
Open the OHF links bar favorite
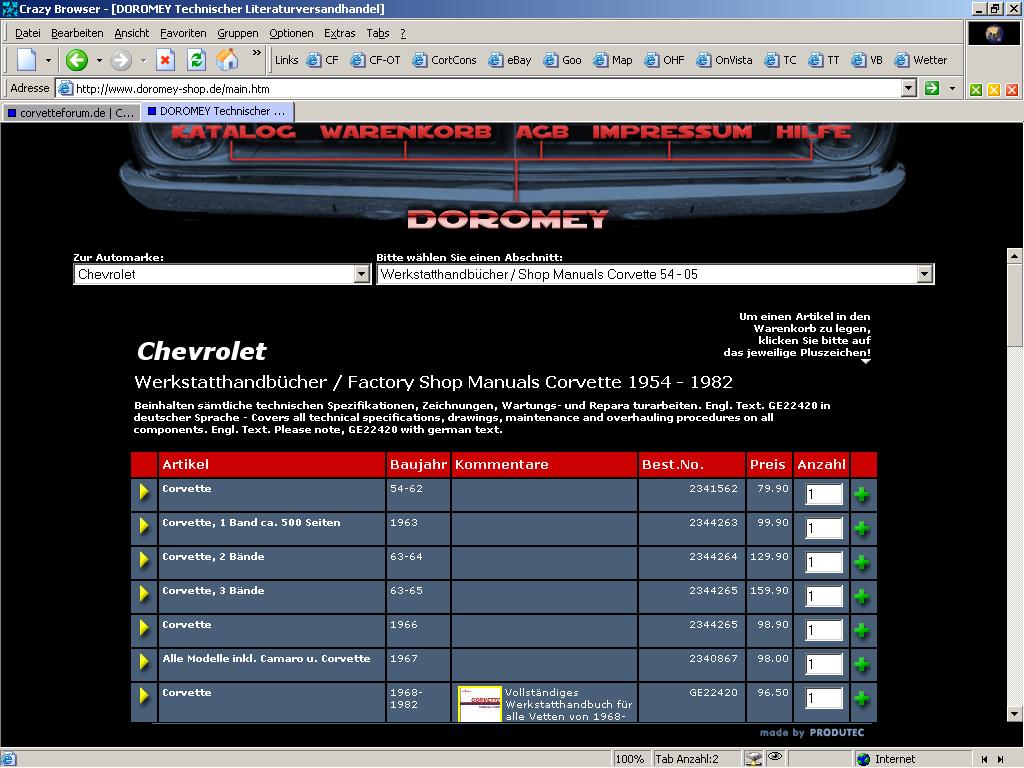click(664, 60)
